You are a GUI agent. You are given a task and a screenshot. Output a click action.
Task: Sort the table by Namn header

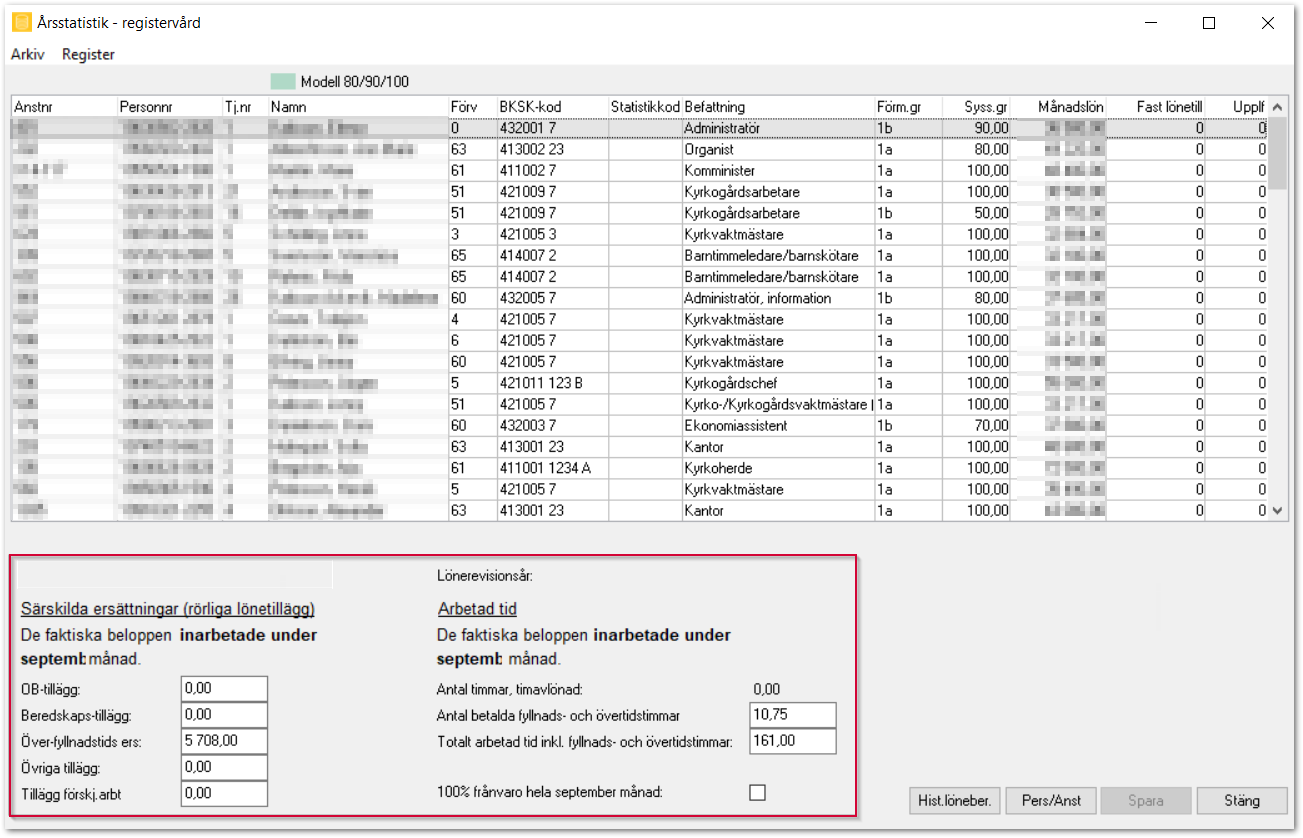click(357, 107)
